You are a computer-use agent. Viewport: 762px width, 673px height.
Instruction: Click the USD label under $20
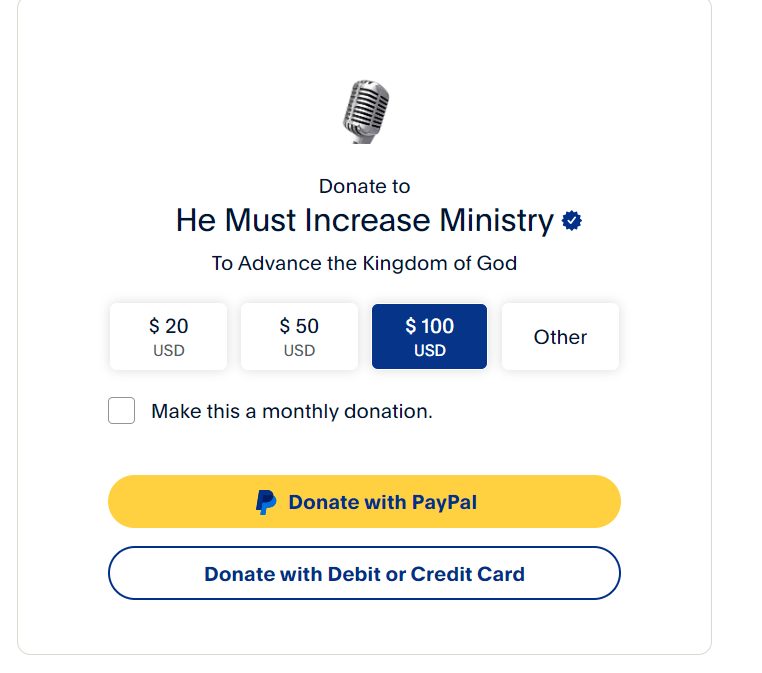click(168, 351)
